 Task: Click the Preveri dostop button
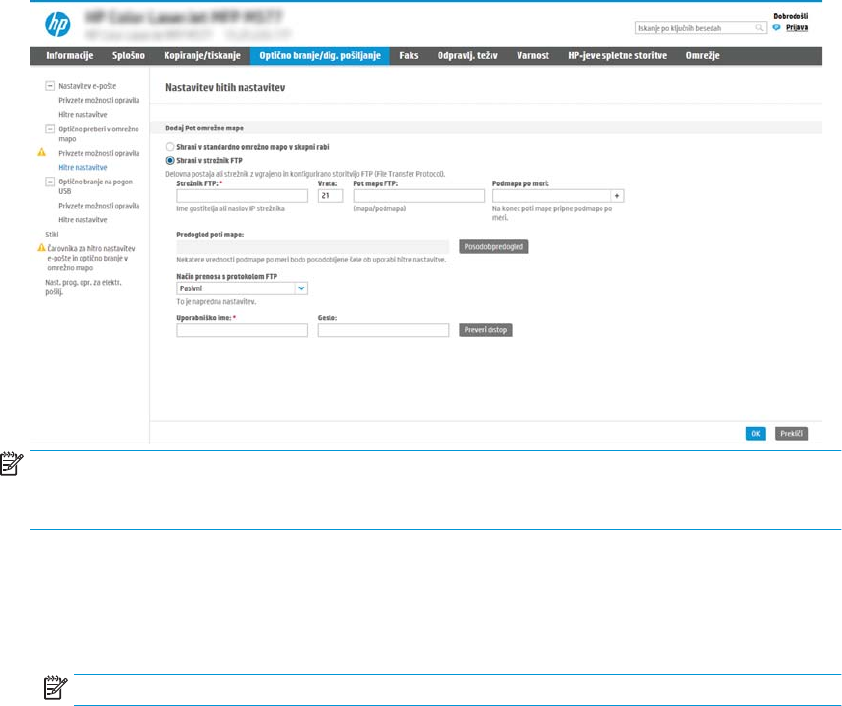click(486, 330)
